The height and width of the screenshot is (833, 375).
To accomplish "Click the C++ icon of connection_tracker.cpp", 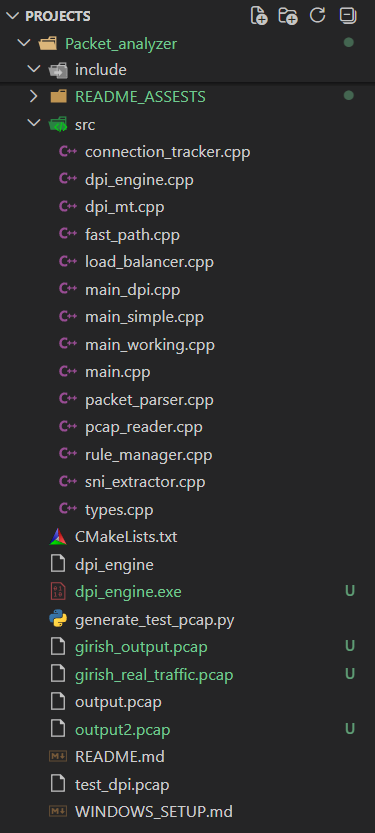I will (68, 152).
